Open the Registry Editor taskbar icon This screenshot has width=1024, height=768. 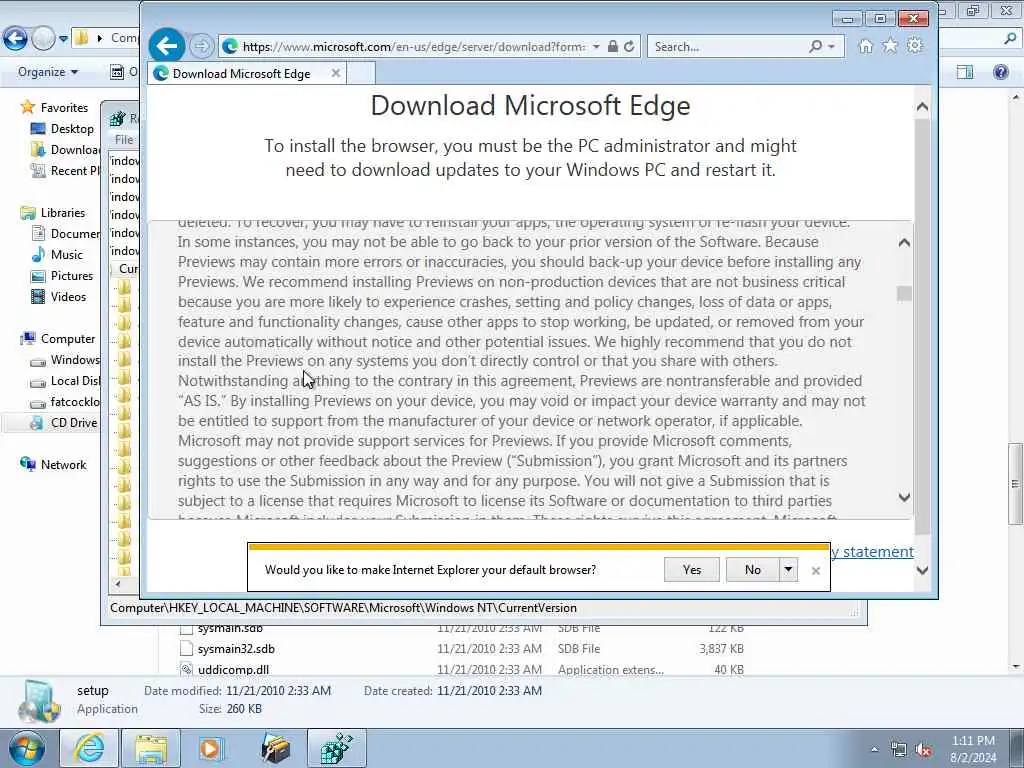pos(337,748)
